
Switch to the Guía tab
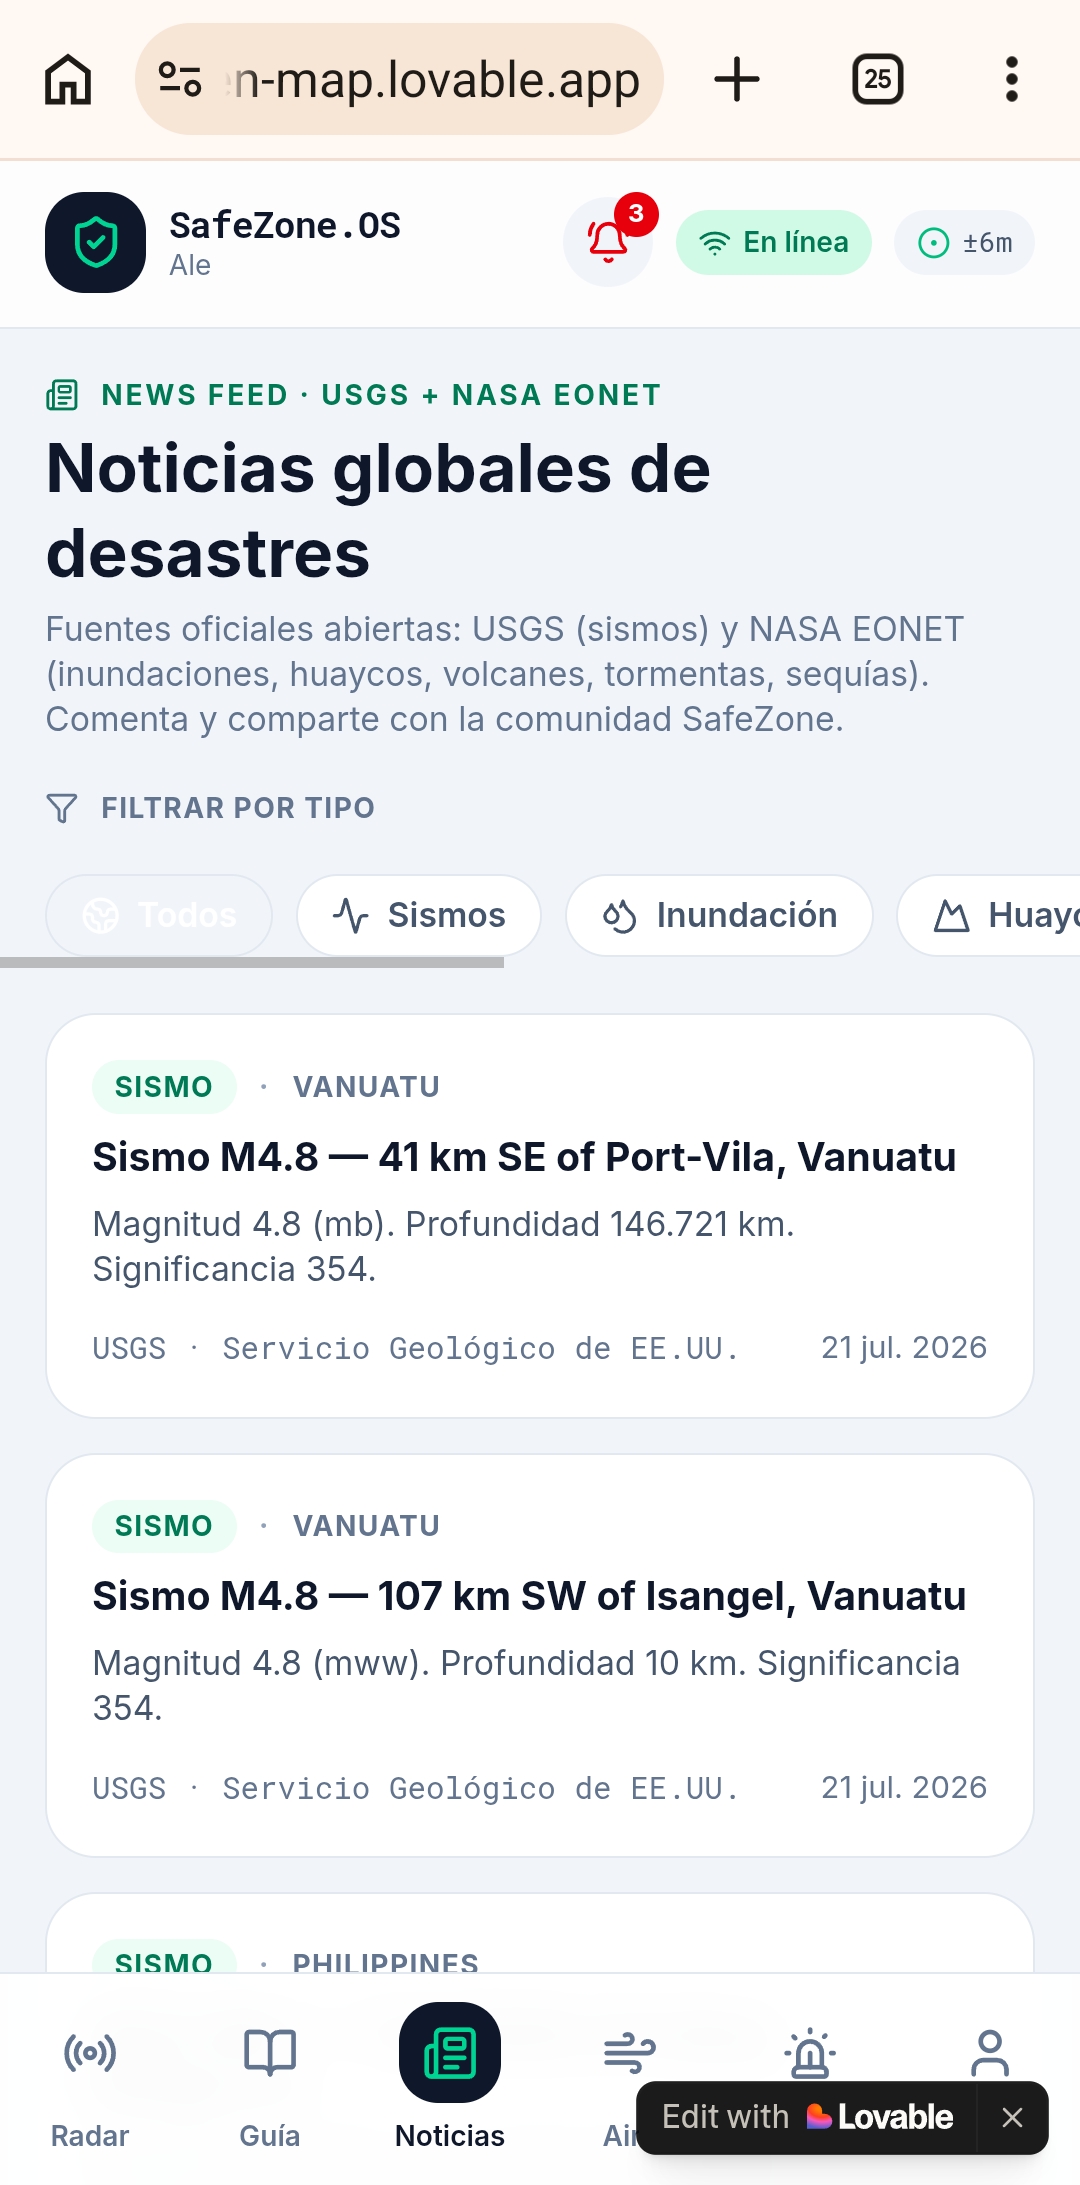[x=270, y=2087]
